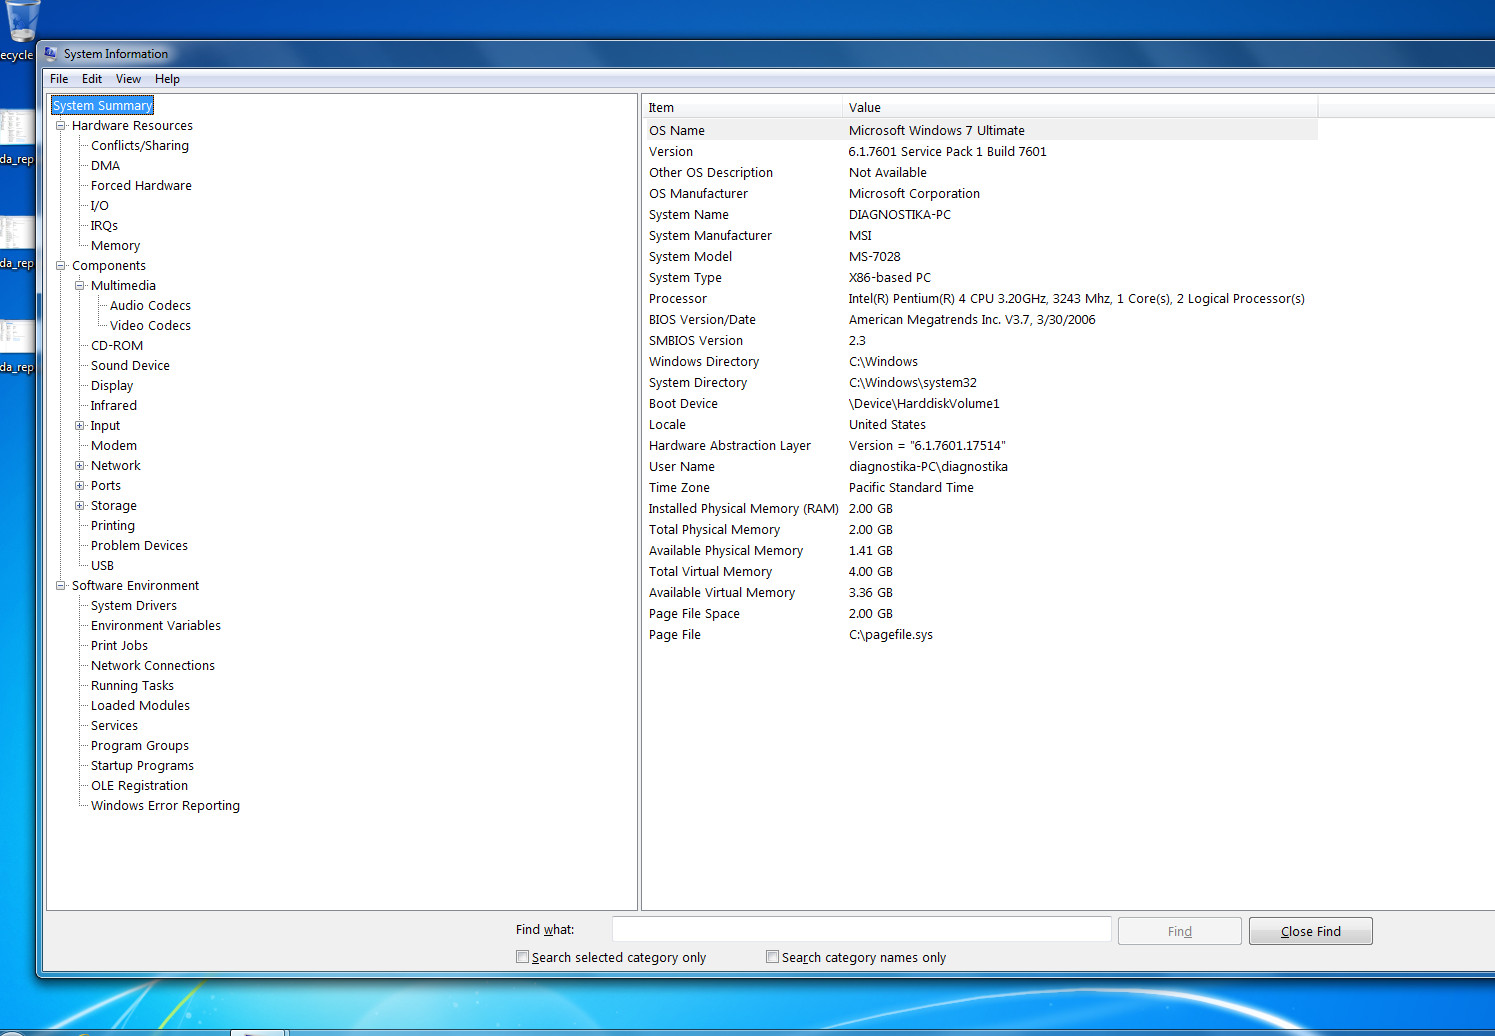Open the Help menu
This screenshot has width=1495, height=1036.
coord(167,79)
